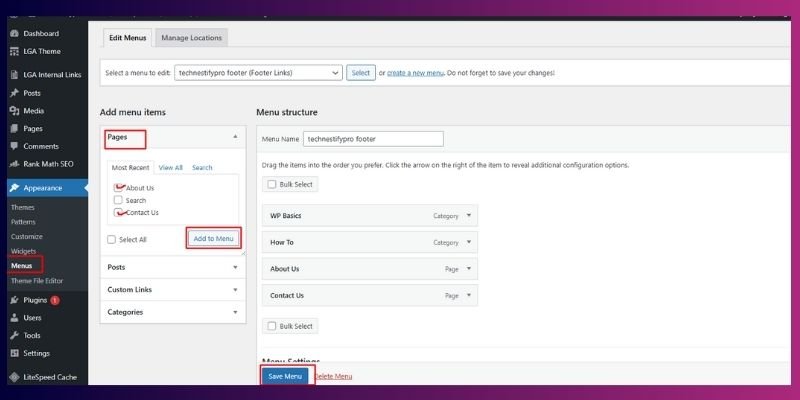Click the Select button

361,73
